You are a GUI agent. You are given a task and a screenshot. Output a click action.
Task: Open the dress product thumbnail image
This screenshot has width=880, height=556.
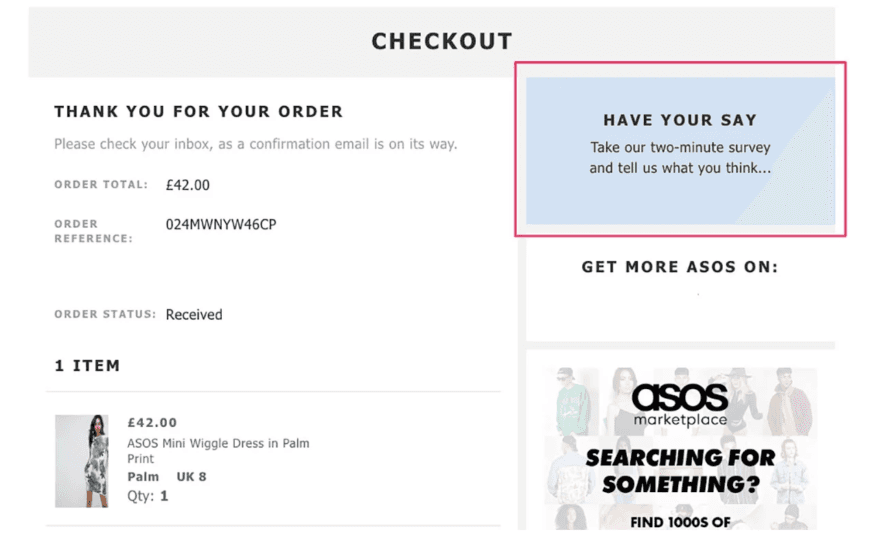81,461
